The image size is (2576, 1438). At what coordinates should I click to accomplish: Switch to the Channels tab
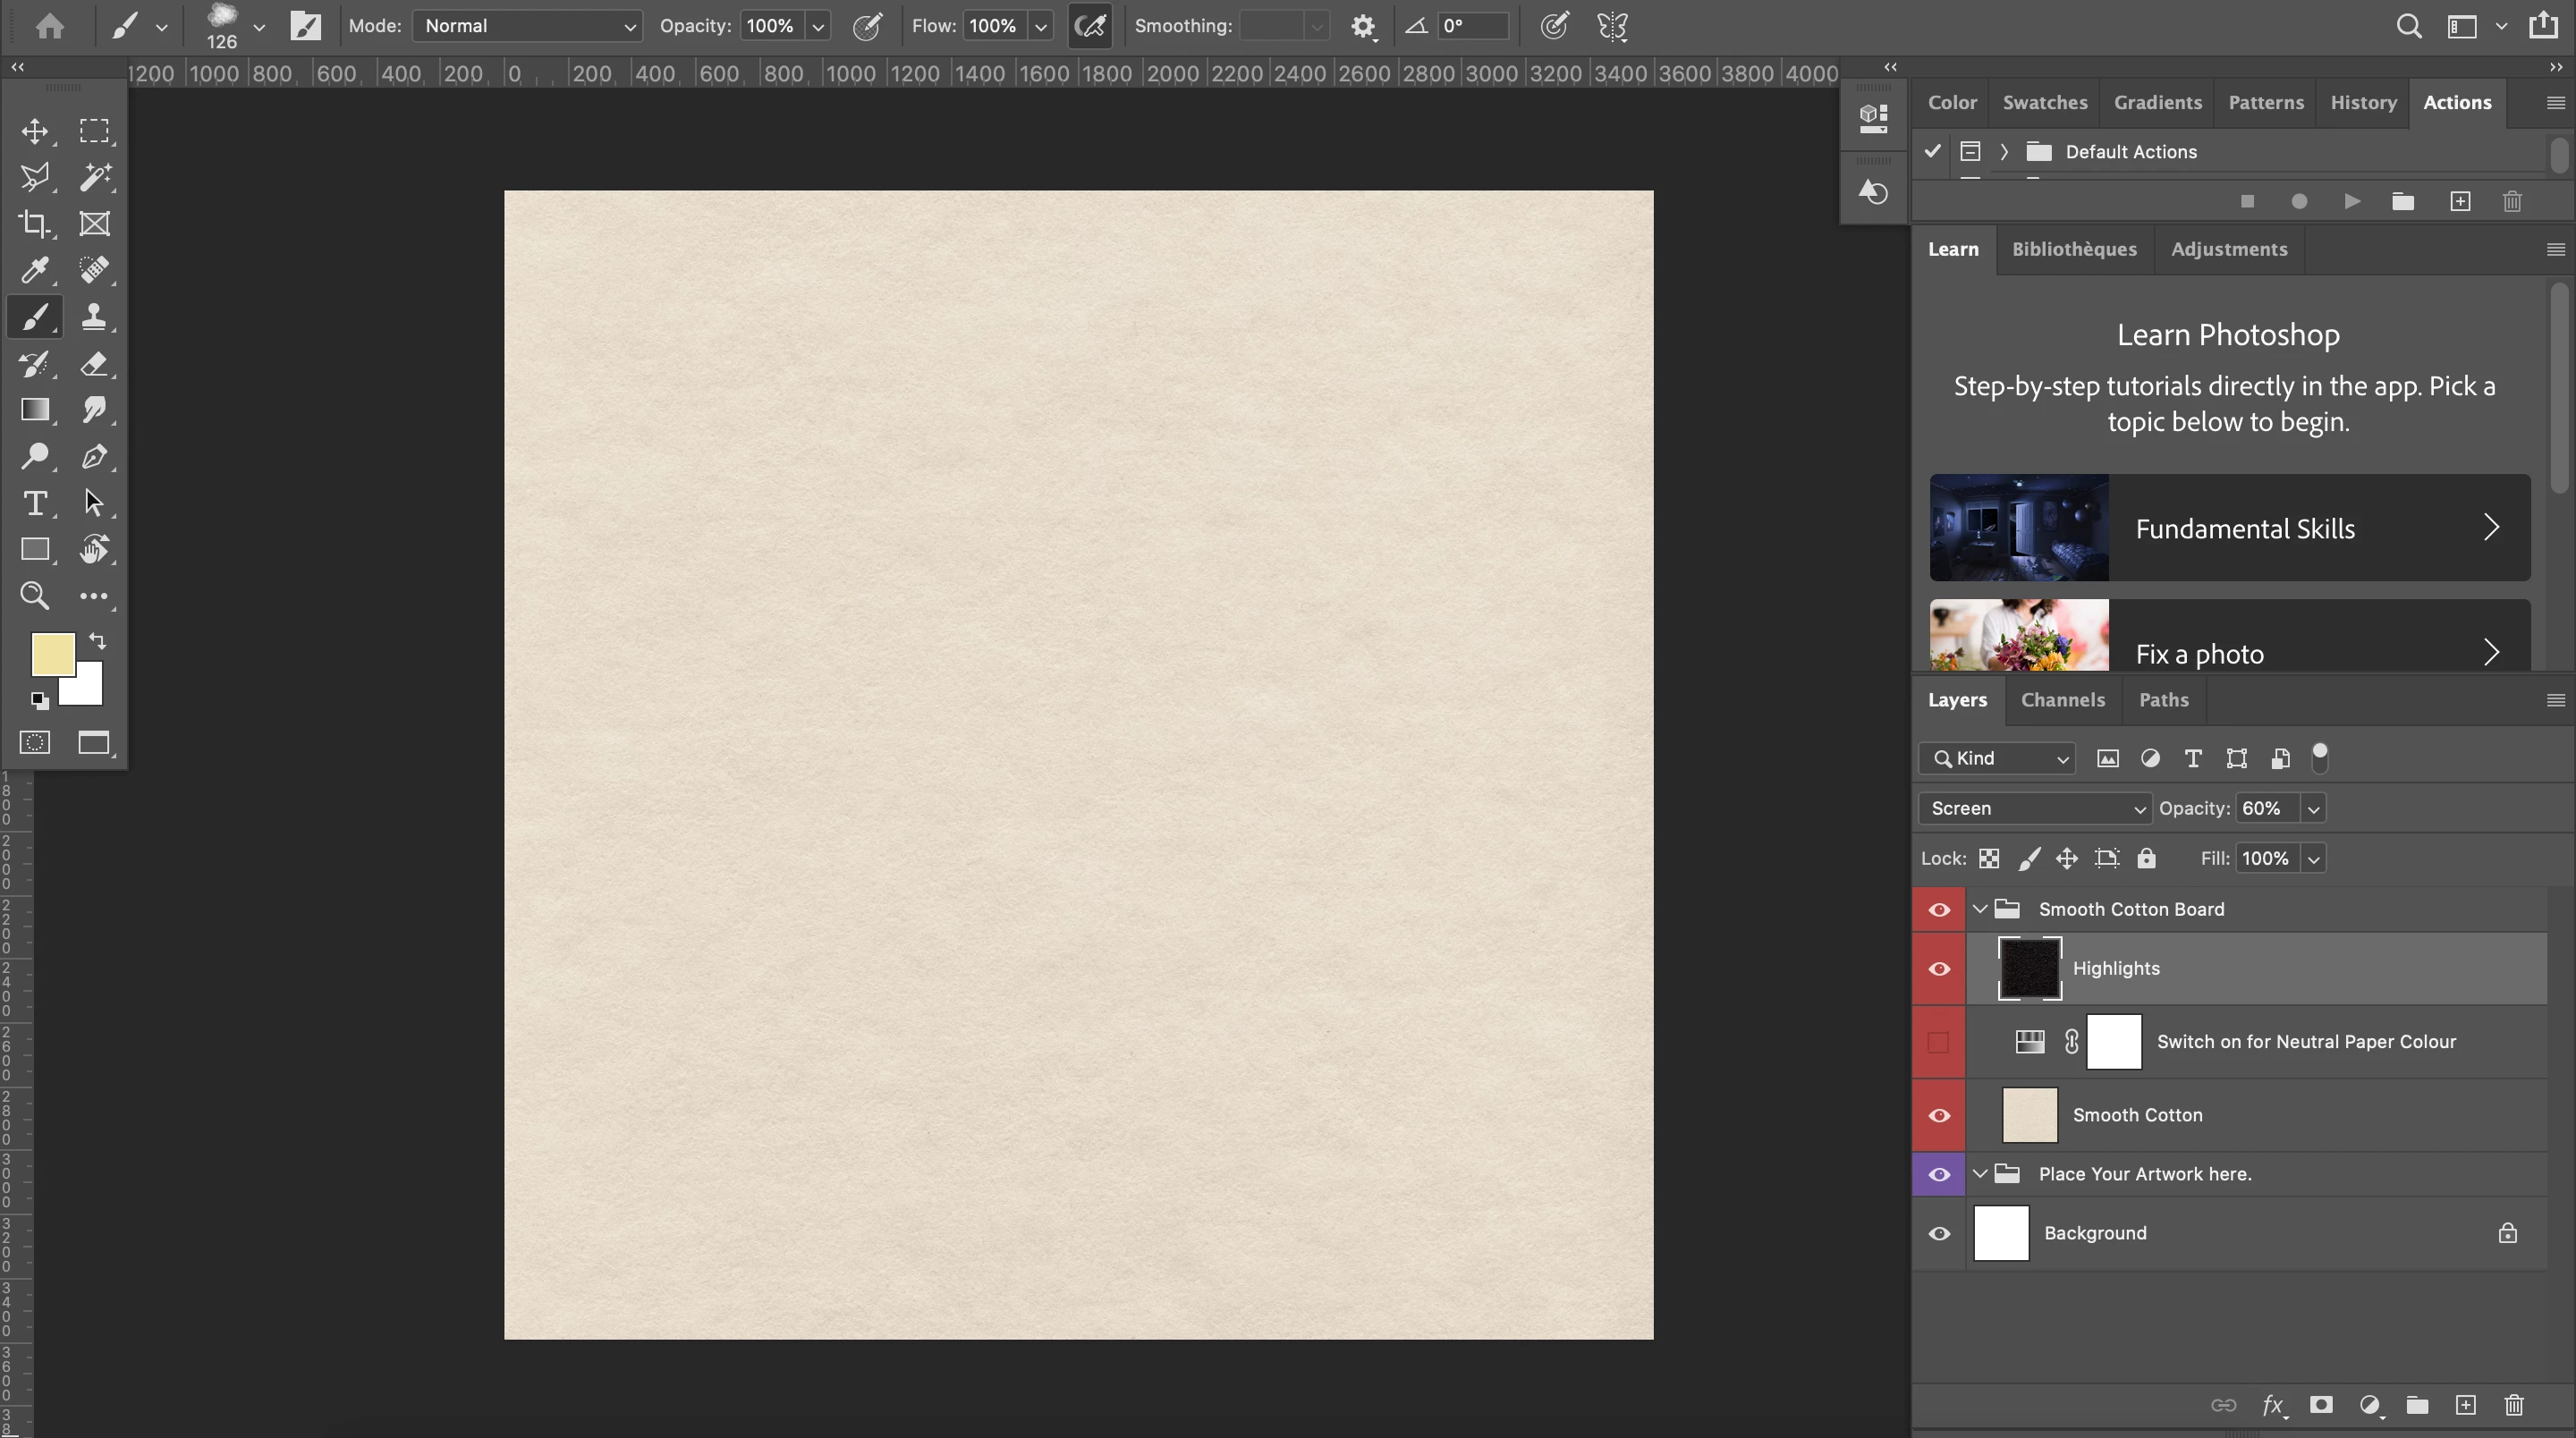pos(2062,700)
